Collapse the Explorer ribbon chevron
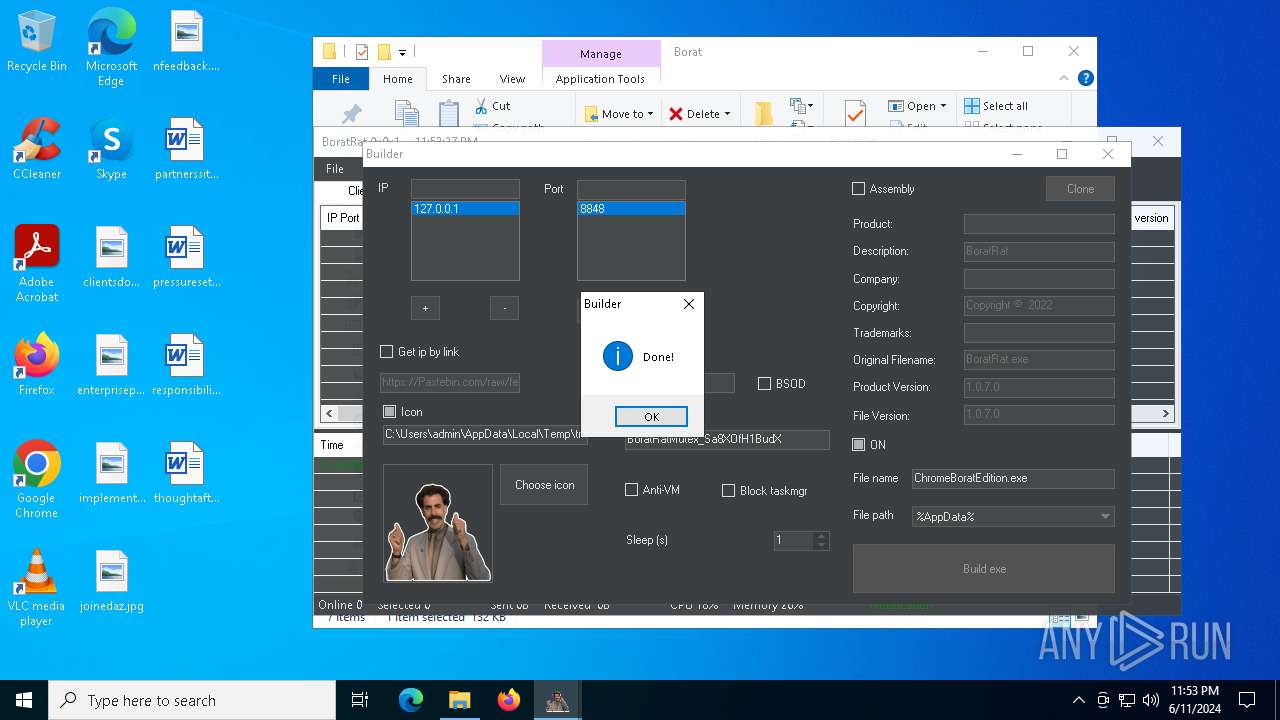1280x720 pixels. (x=1064, y=78)
